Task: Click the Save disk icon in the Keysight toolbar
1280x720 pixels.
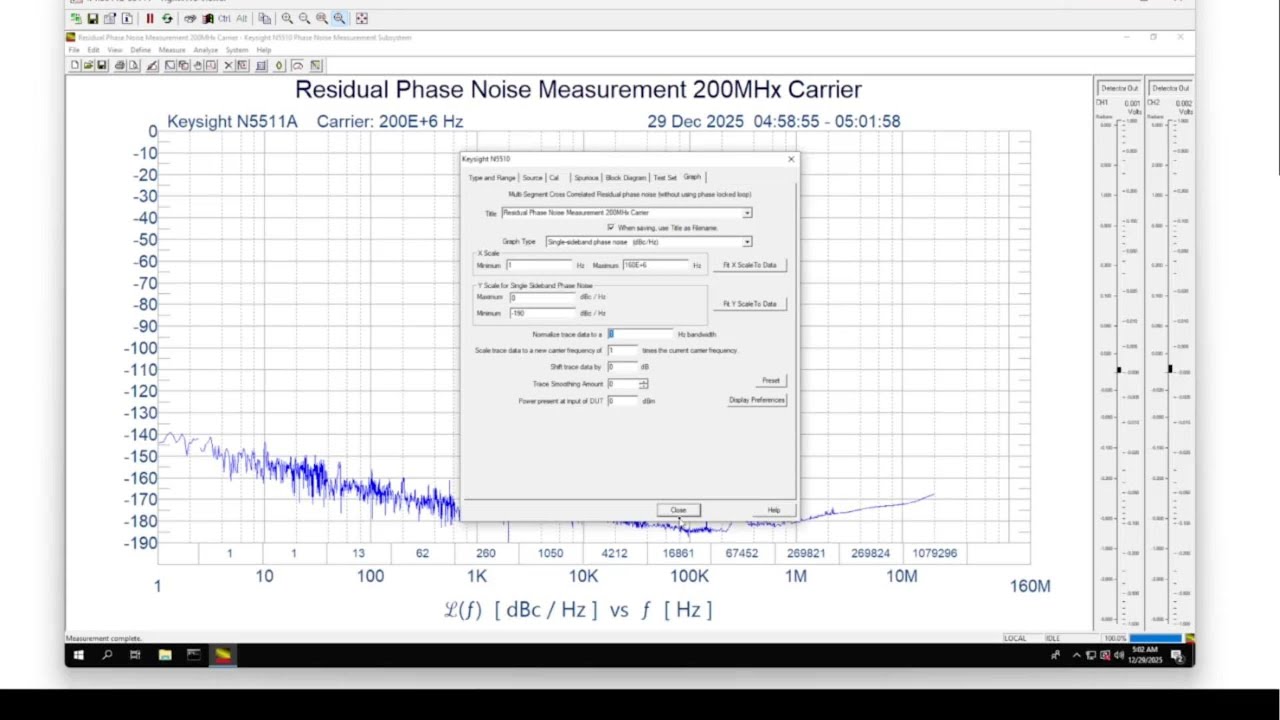Action: pyautogui.click(x=102, y=65)
